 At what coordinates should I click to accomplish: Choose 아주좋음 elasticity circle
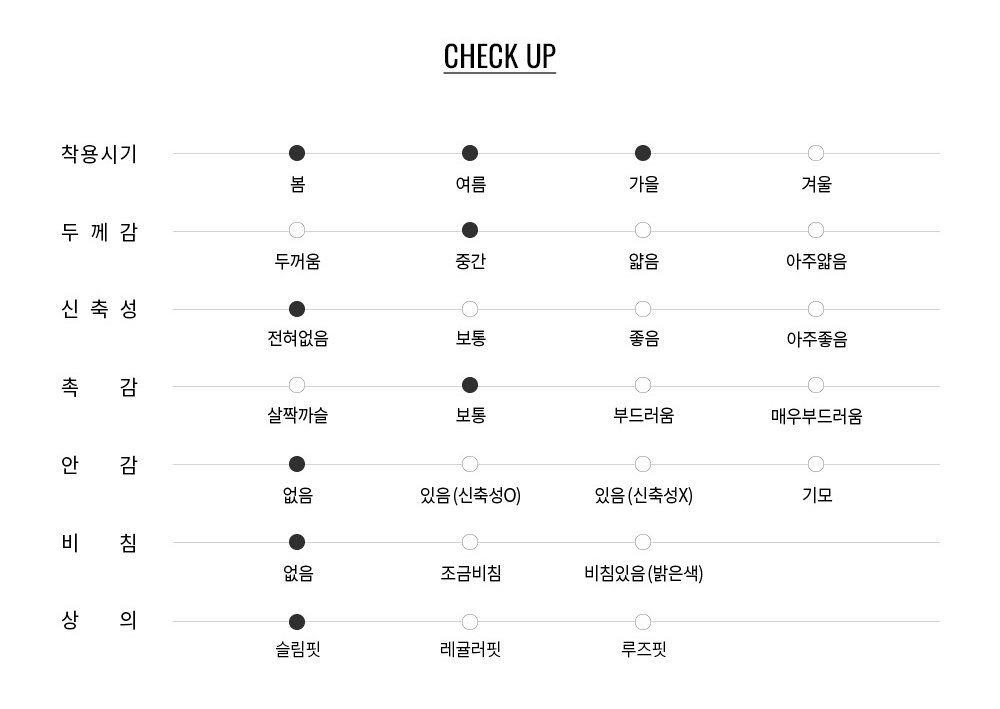[x=816, y=309]
